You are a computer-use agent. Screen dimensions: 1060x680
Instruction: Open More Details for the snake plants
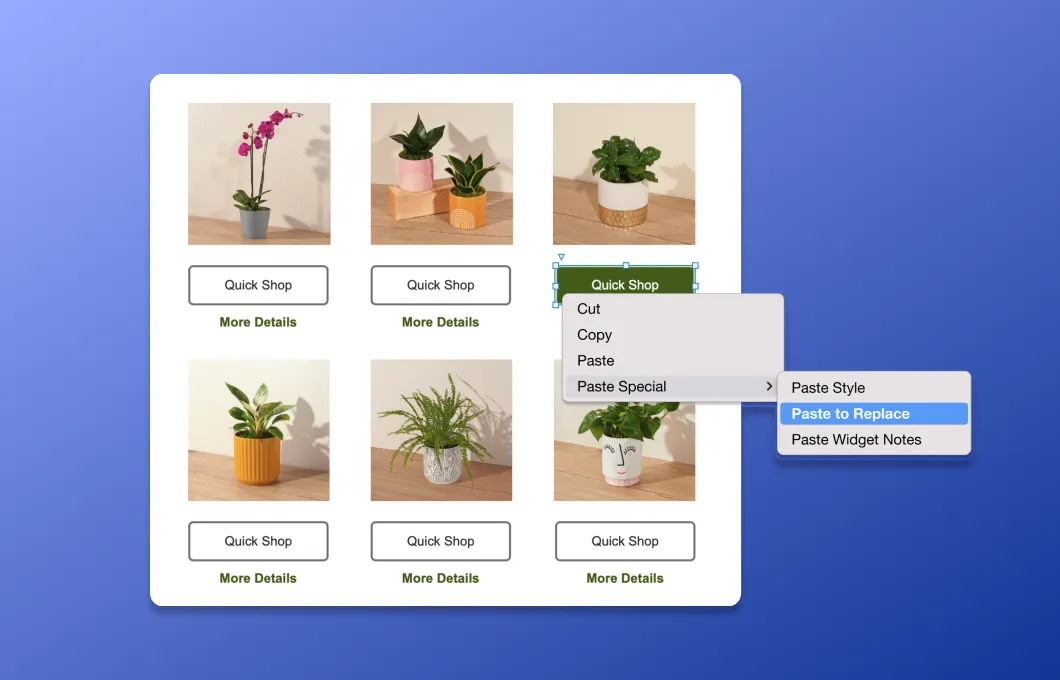coord(440,322)
